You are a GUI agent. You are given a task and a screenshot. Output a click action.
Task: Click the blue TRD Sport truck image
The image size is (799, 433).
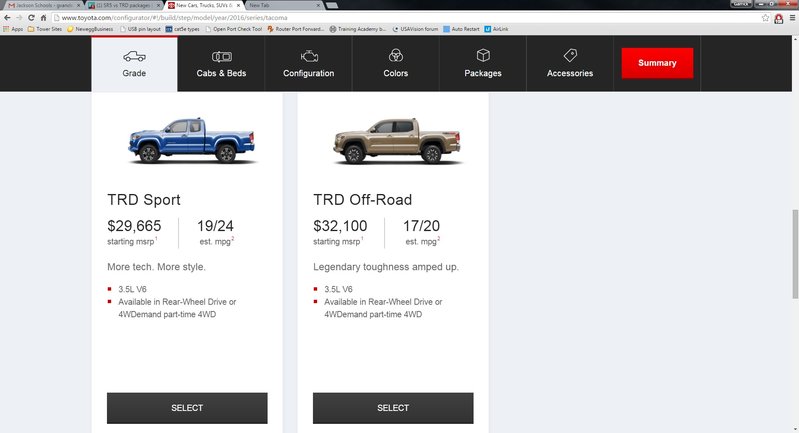(192, 140)
